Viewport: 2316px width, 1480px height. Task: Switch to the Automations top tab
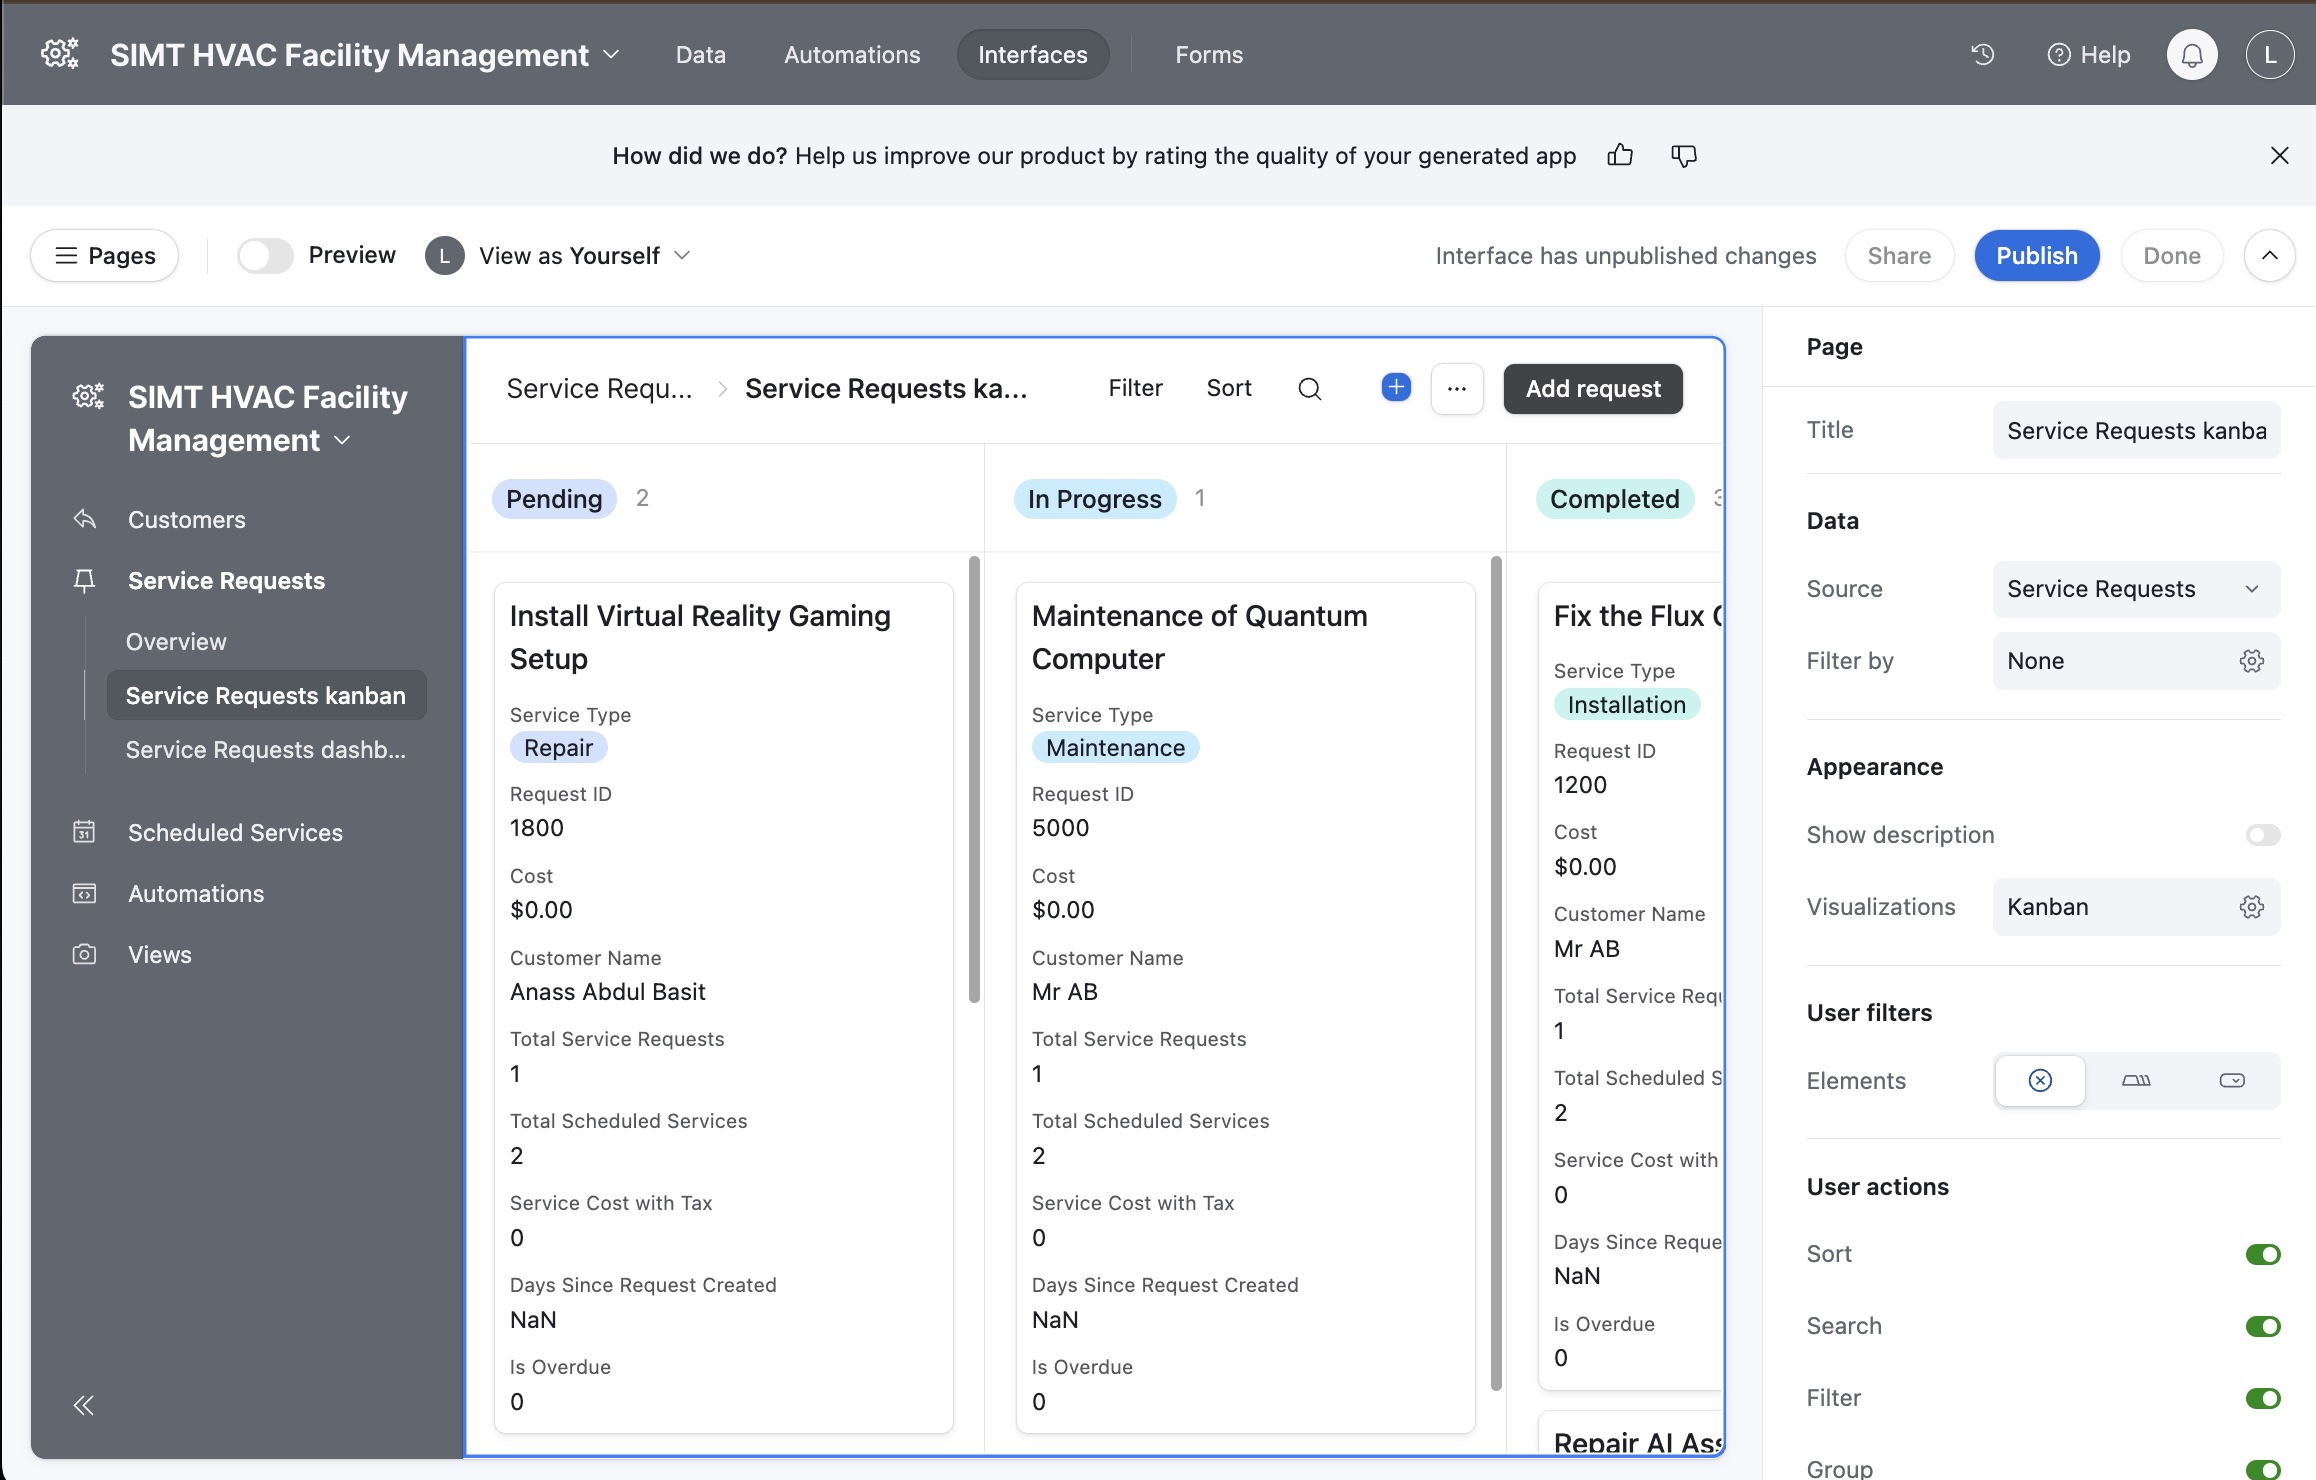[x=852, y=55]
